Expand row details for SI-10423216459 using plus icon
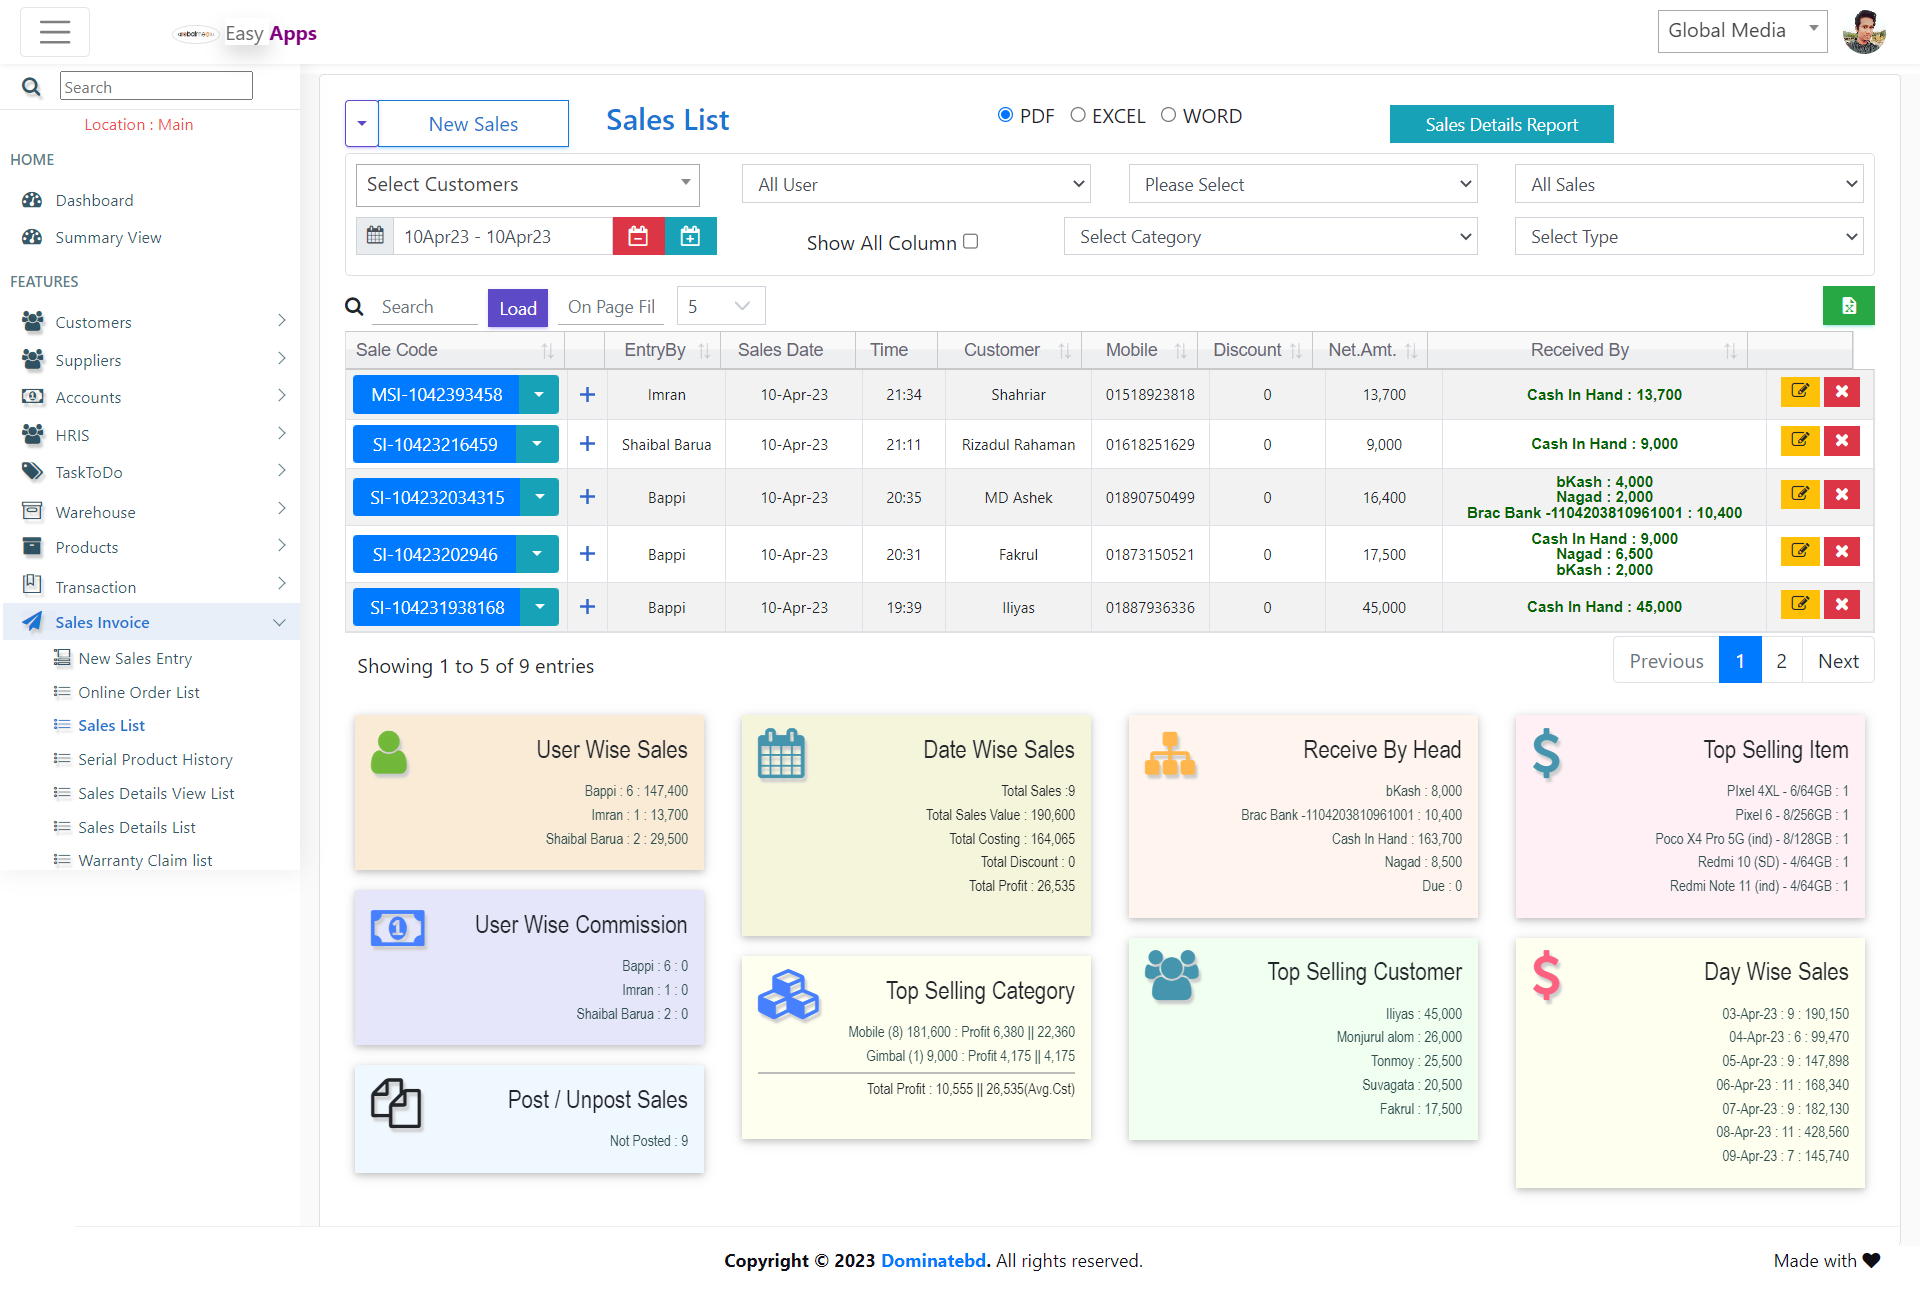This screenshot has height=1293, width=1920. (x=587, y=443)
